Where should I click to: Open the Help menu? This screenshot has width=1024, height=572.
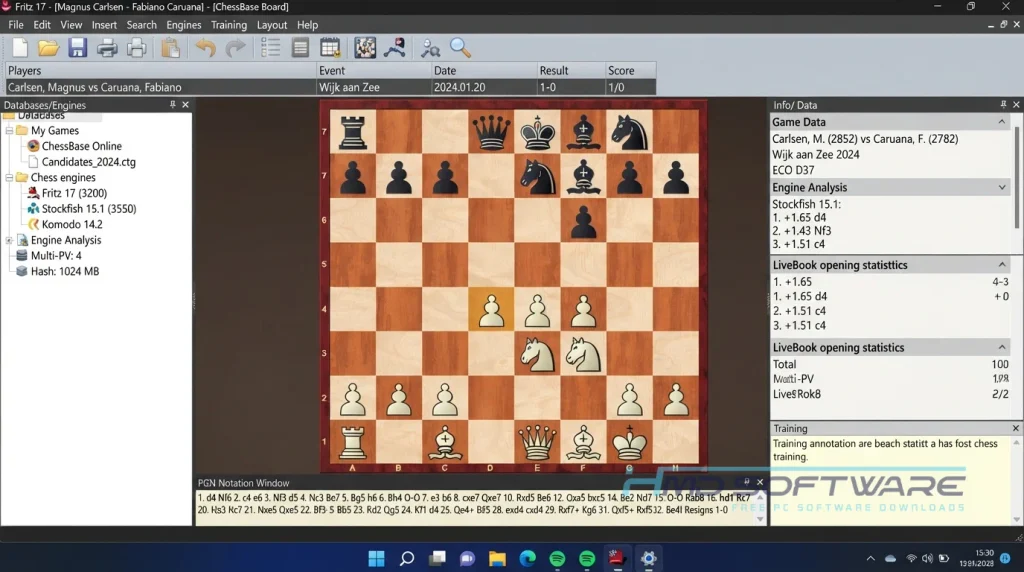click(307, 25)
